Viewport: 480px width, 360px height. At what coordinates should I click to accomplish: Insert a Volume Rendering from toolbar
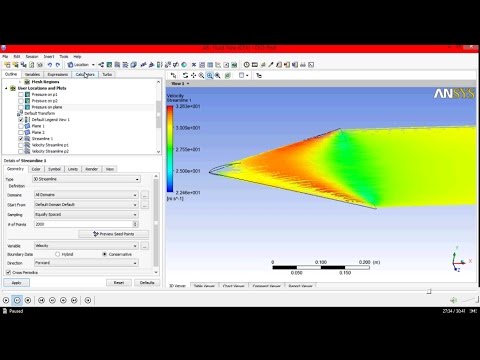click(x=133, y=65)
